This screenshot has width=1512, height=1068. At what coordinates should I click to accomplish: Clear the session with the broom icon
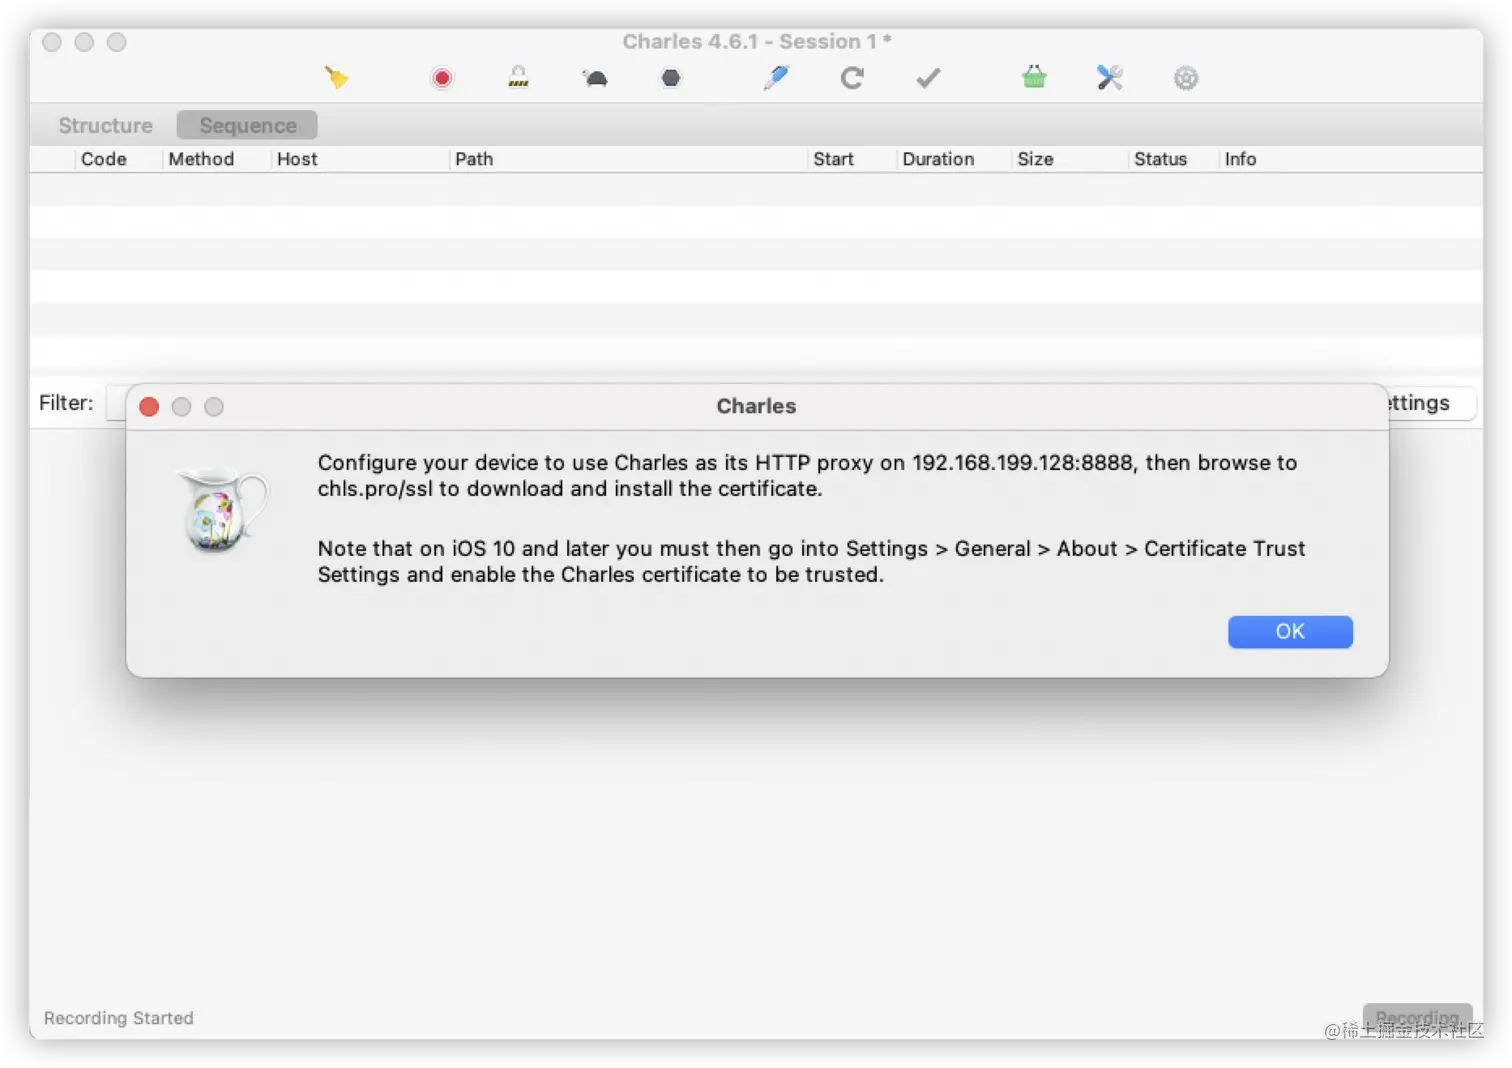point(337,78)
